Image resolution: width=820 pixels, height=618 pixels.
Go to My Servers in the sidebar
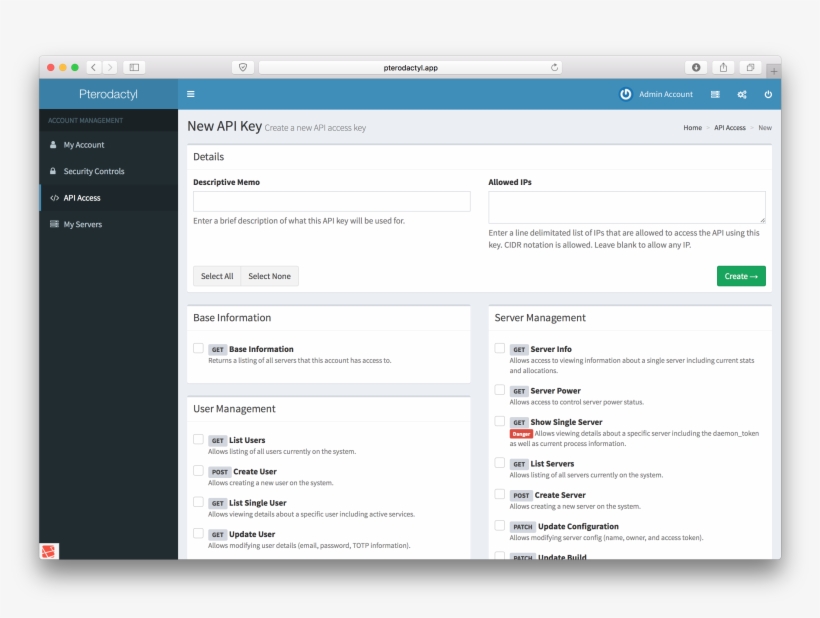click(x=82, y=224)
